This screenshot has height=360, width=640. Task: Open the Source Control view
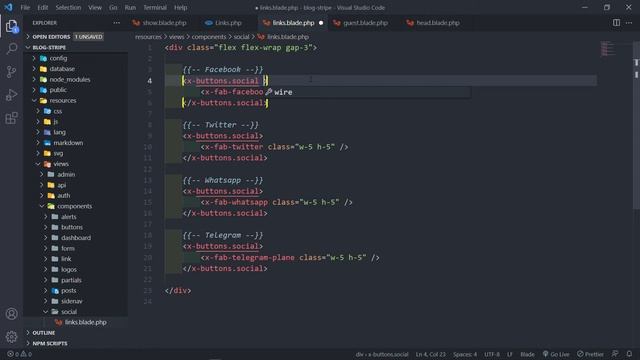pos(11,72)
